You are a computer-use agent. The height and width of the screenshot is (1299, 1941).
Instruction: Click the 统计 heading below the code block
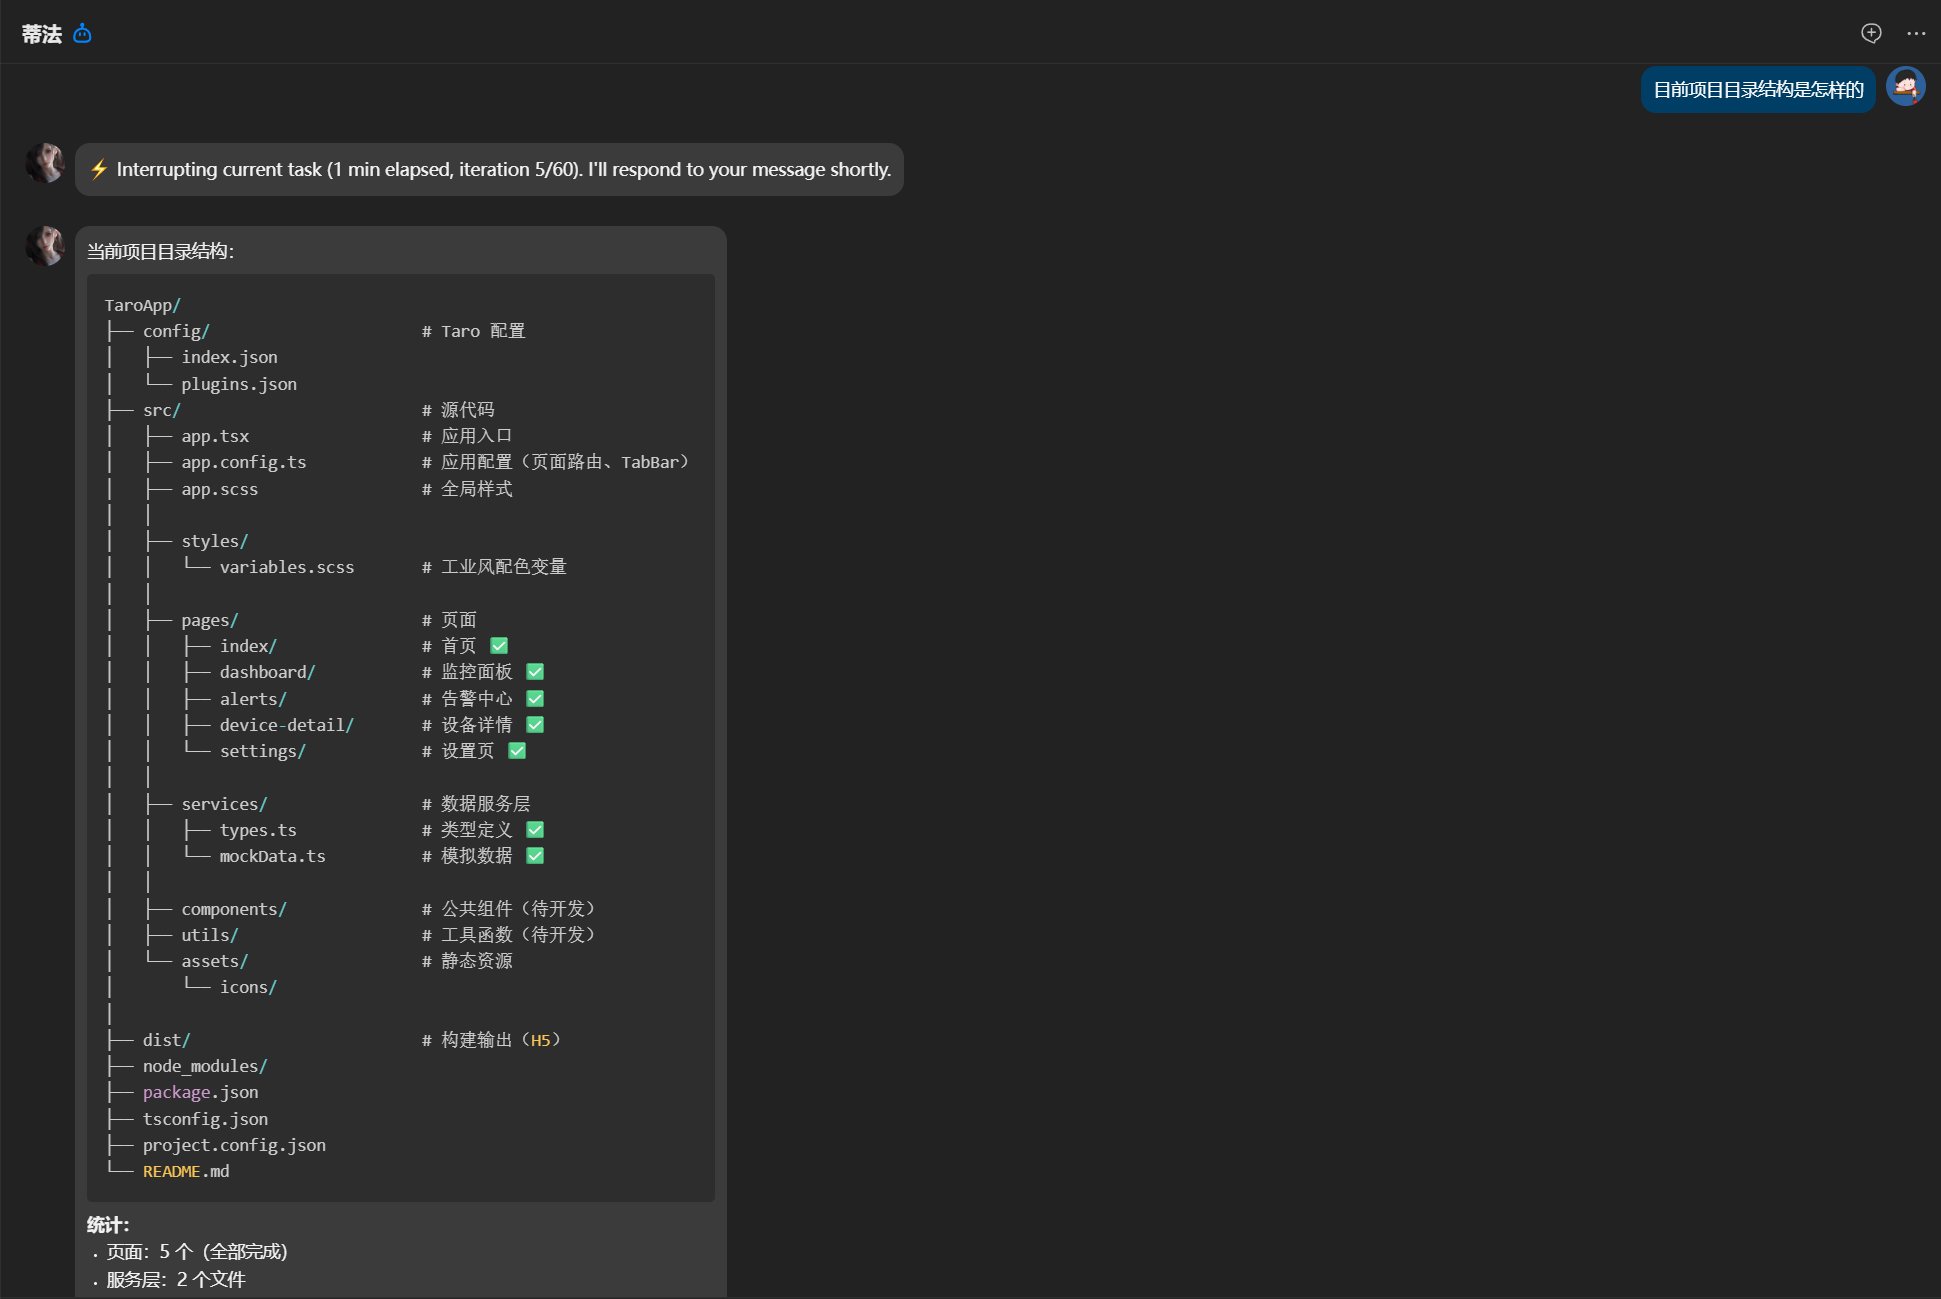(x=108, y=1225)
